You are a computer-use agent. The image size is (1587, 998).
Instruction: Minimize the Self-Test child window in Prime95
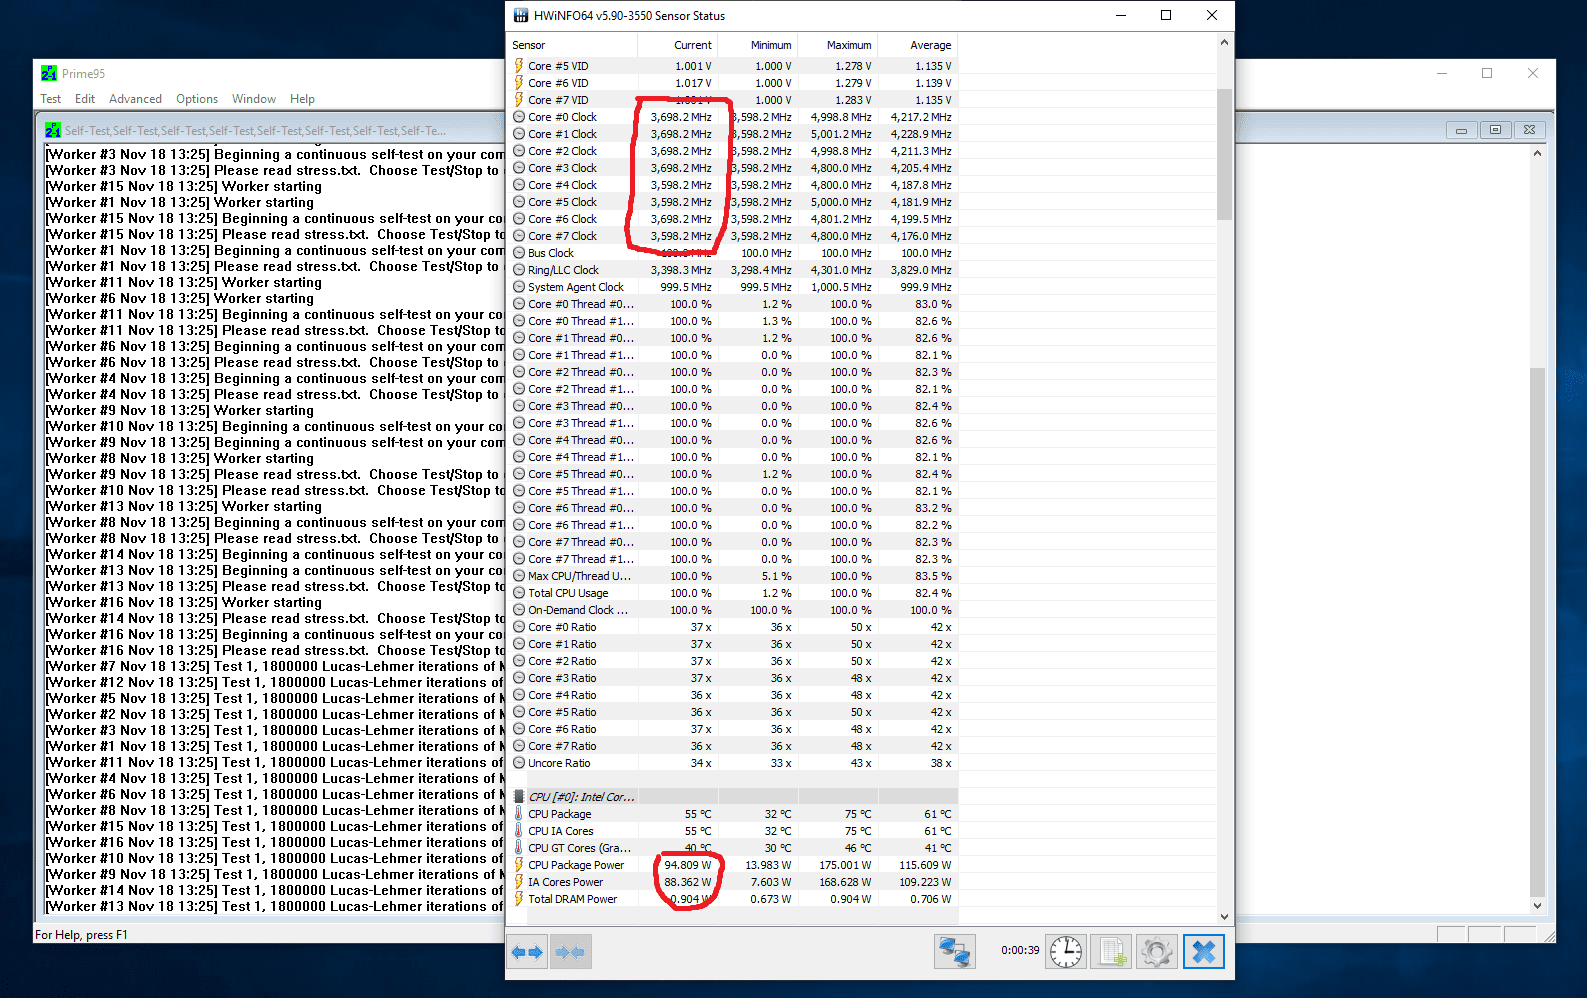tap(1461, 130)
